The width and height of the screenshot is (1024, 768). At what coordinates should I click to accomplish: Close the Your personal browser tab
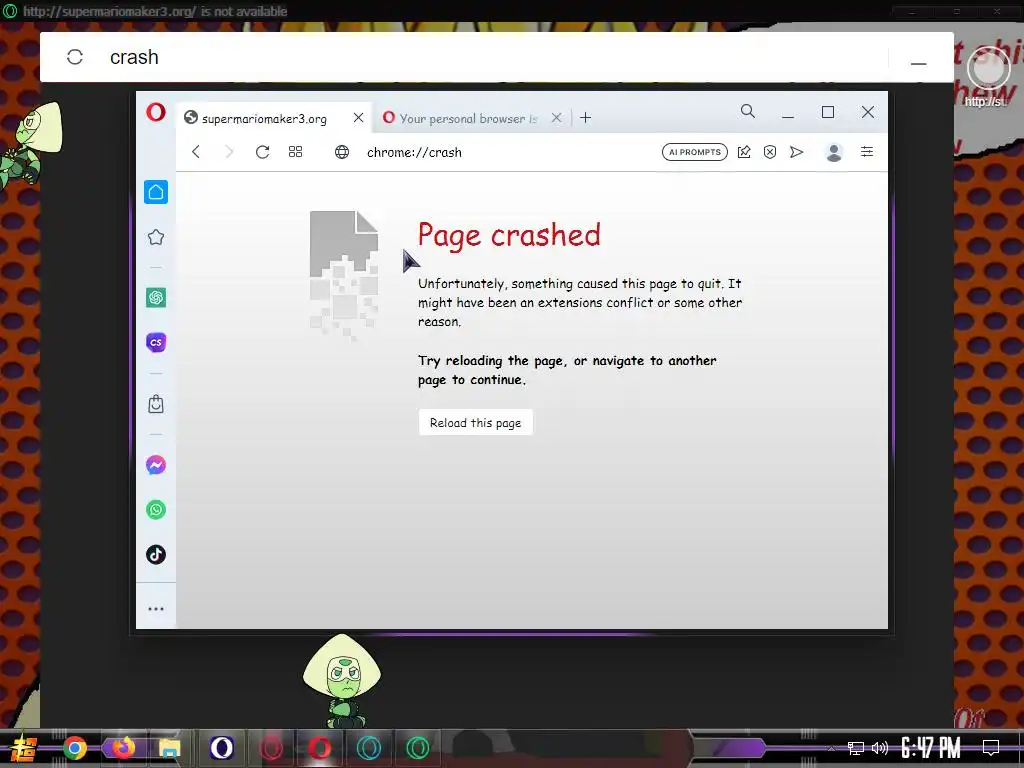coord(556,118)
